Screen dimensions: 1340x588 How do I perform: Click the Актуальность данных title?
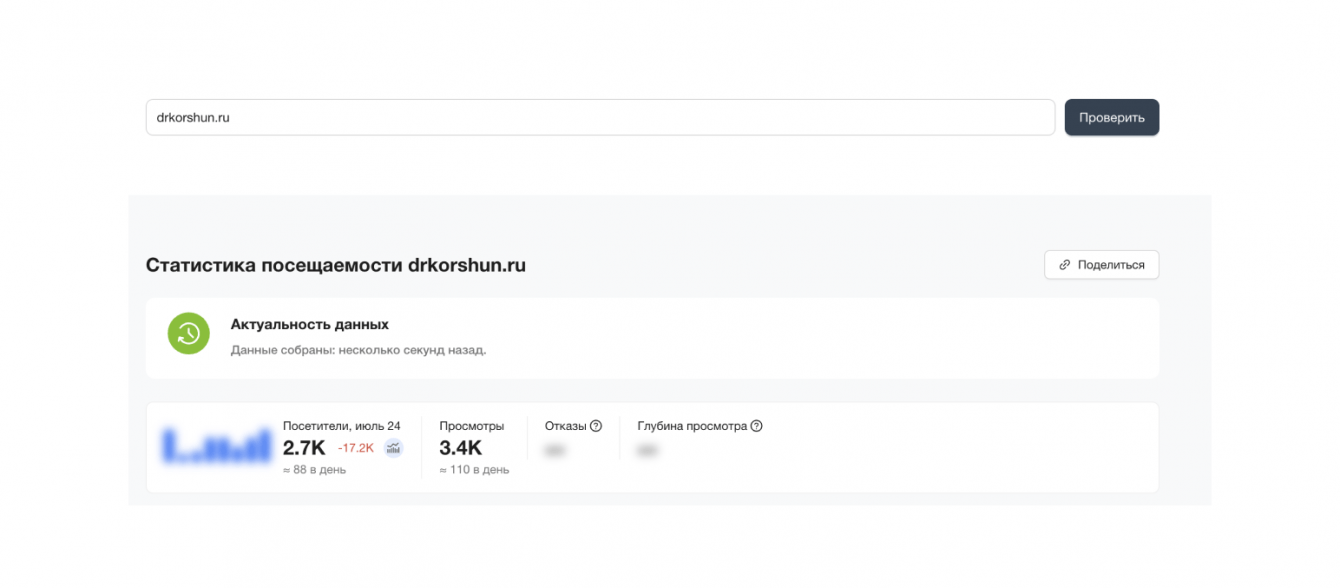coord(310,325)
